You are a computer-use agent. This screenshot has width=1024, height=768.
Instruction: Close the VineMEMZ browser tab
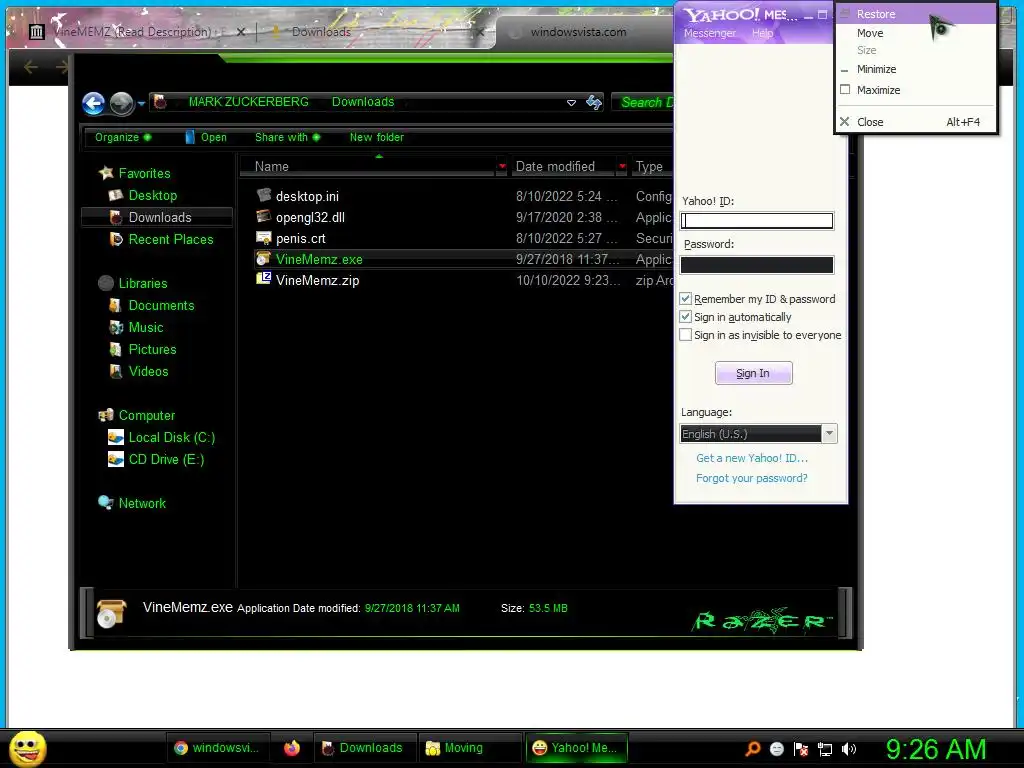(241, 31)
